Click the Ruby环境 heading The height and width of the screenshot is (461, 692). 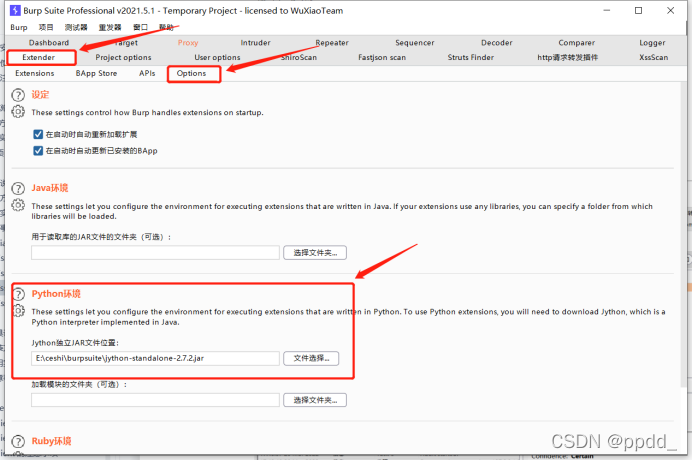(x=51, y=441)
